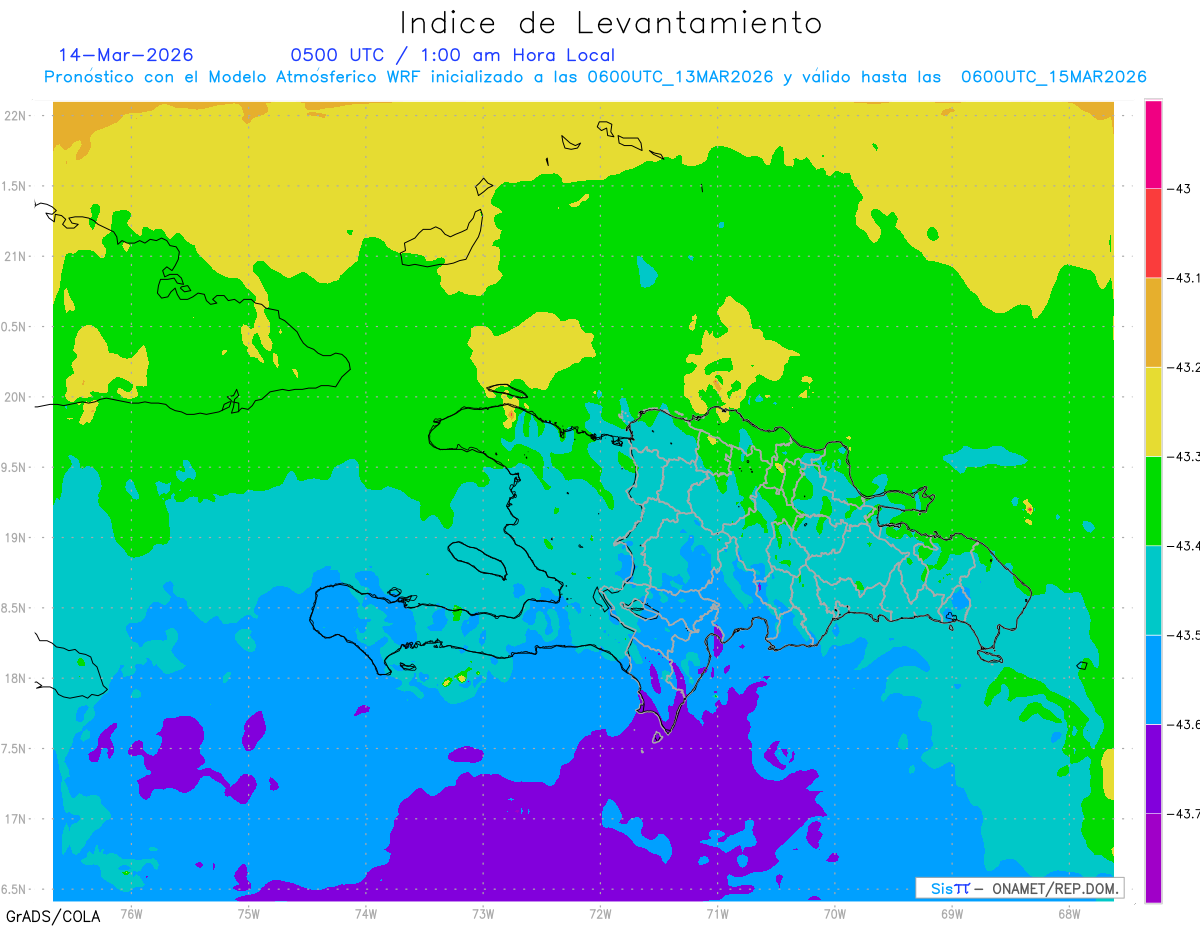Click the 'GrADS/COLA' label
Viewport: 1200px width, 927px height.
point(53,916)
